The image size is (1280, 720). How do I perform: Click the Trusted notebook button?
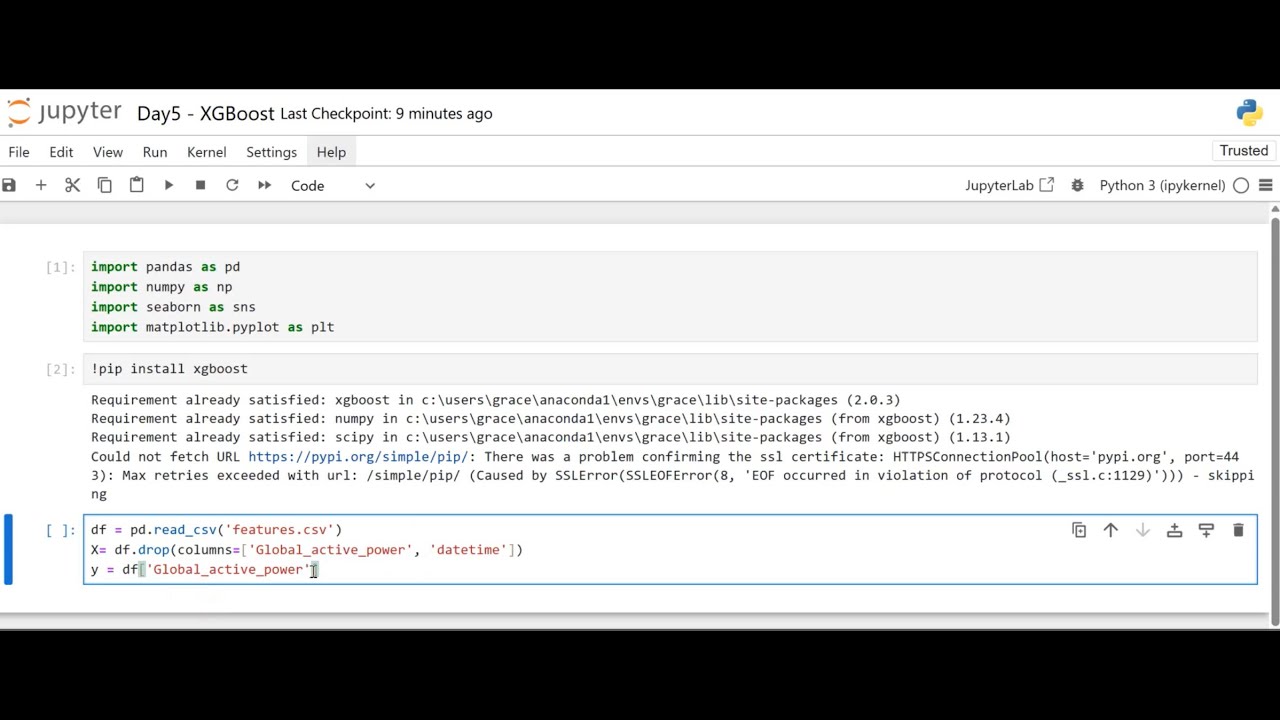coord(1244,151)
